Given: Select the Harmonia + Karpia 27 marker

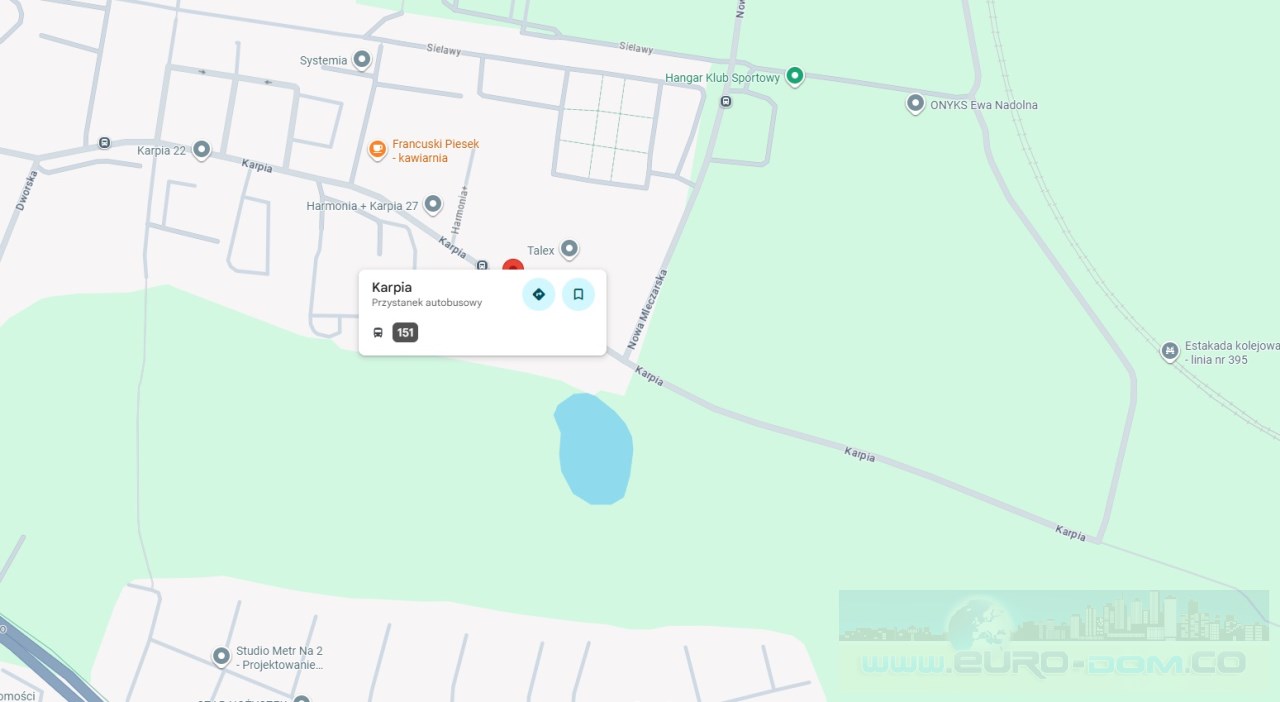Looking at the screenshot, I should pyautogui.click(x=433, y=205).
